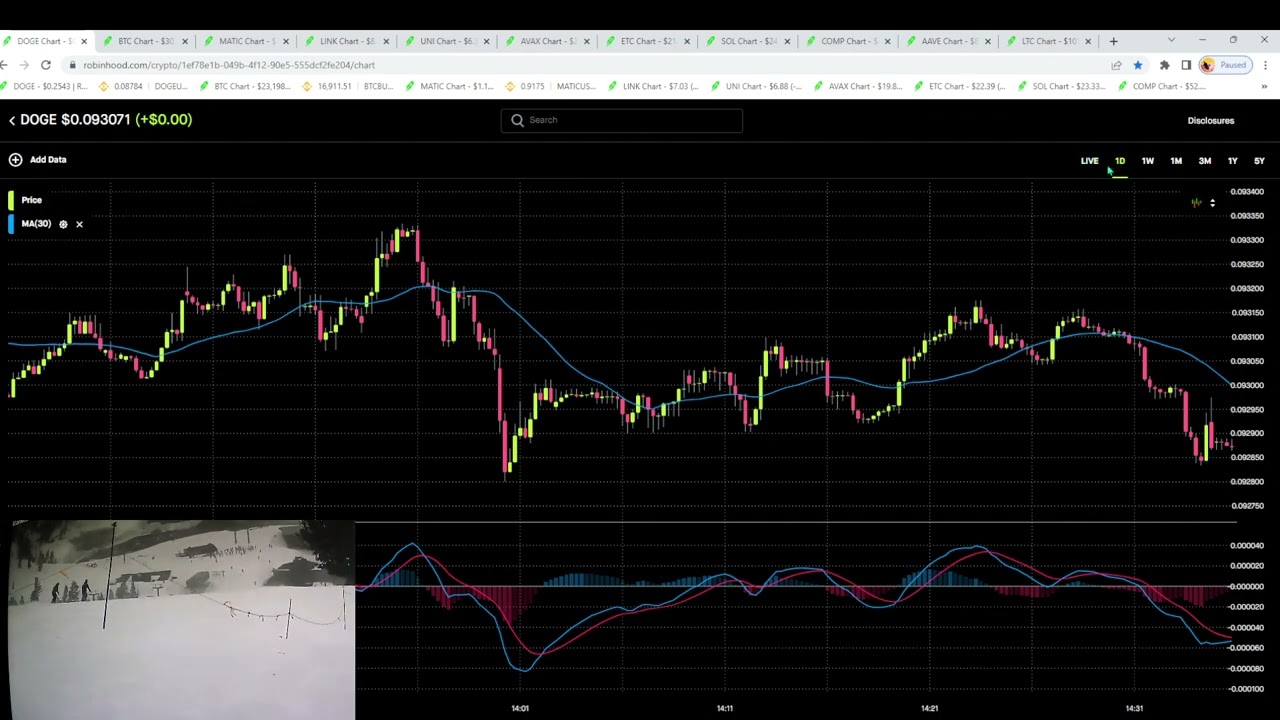
Task: Switch to LINK Chart browser tab
Action: point(346,41)
